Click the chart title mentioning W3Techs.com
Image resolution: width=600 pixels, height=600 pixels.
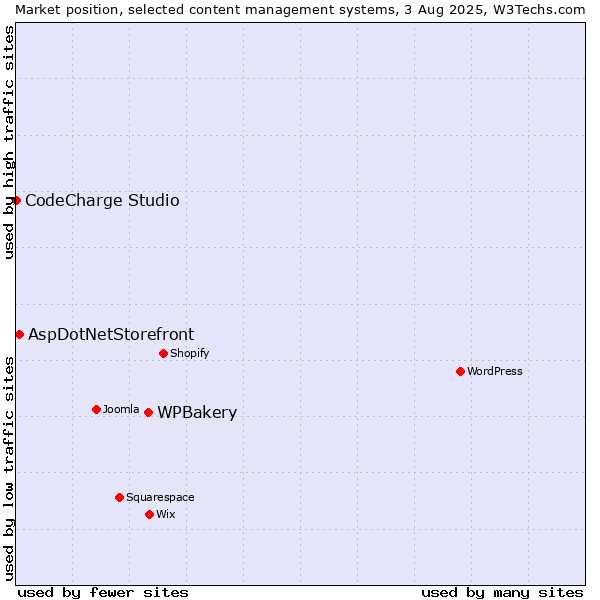point(300,10)
